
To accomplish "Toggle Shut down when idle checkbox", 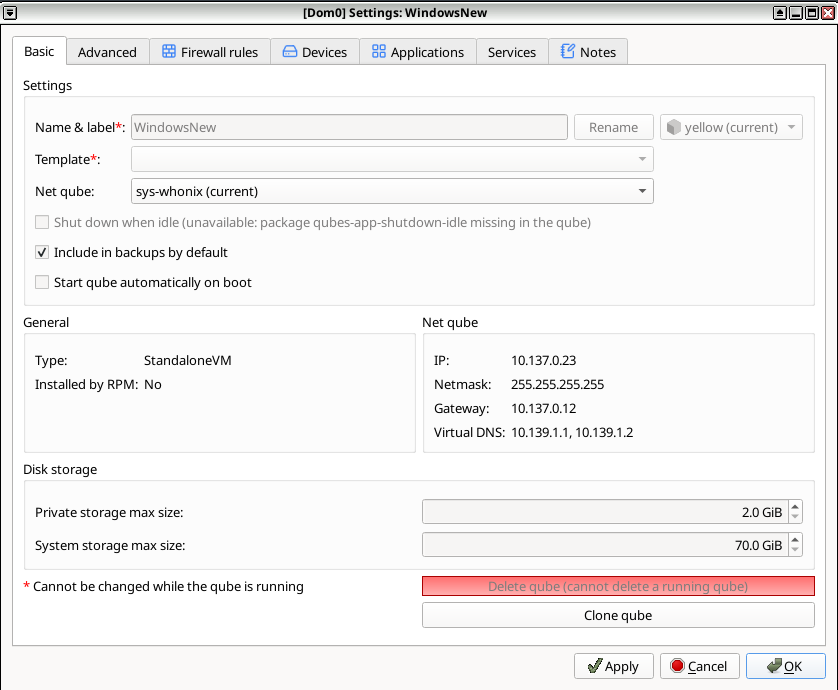I will pyautogui.click(x=42, y=223).
